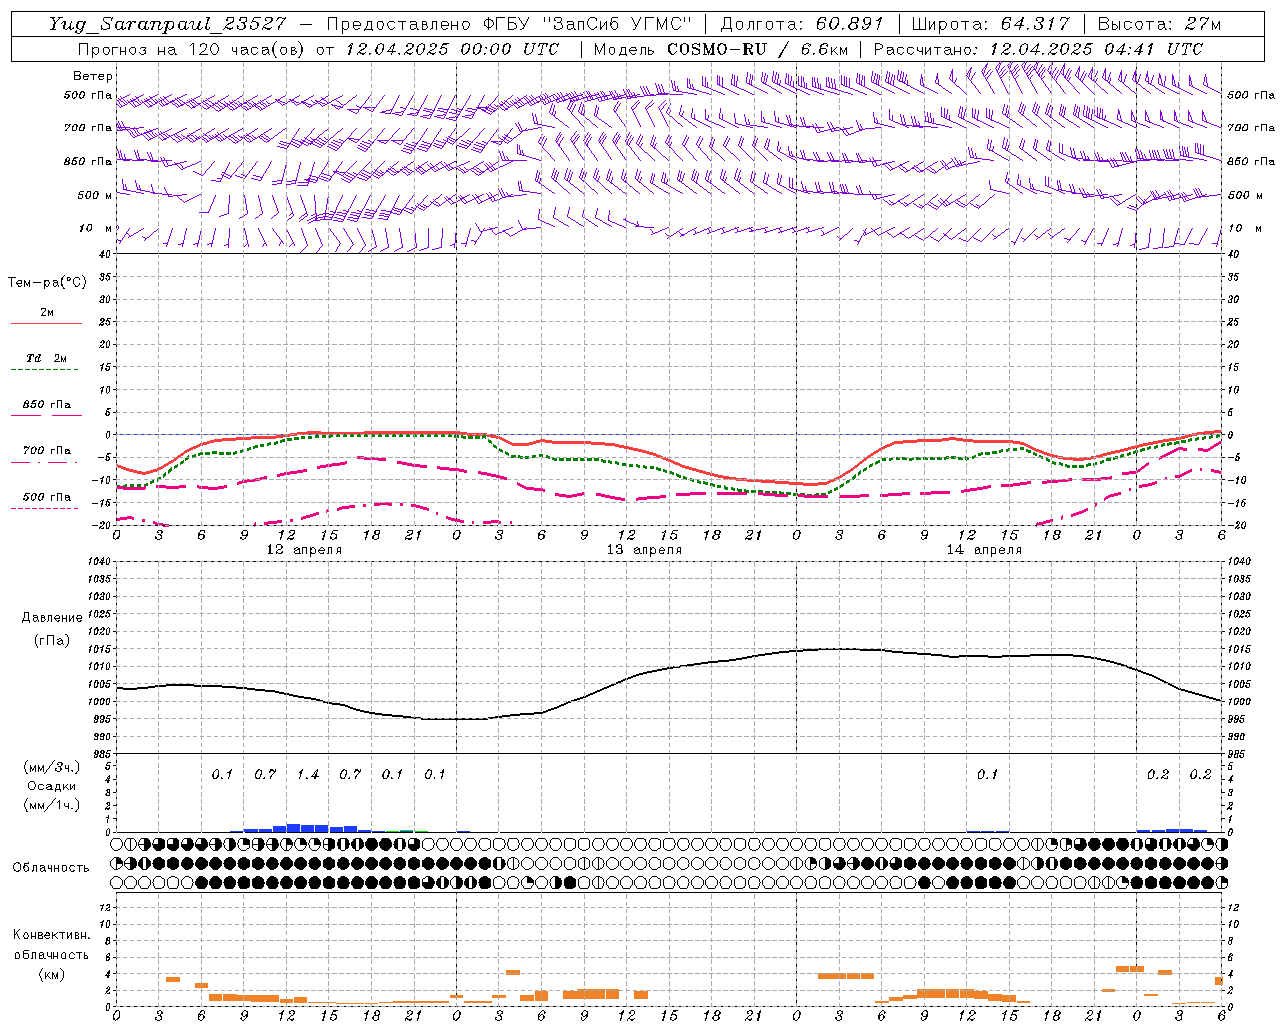Click the green dashed sample under "Td 2м"

tap(45, 369)
